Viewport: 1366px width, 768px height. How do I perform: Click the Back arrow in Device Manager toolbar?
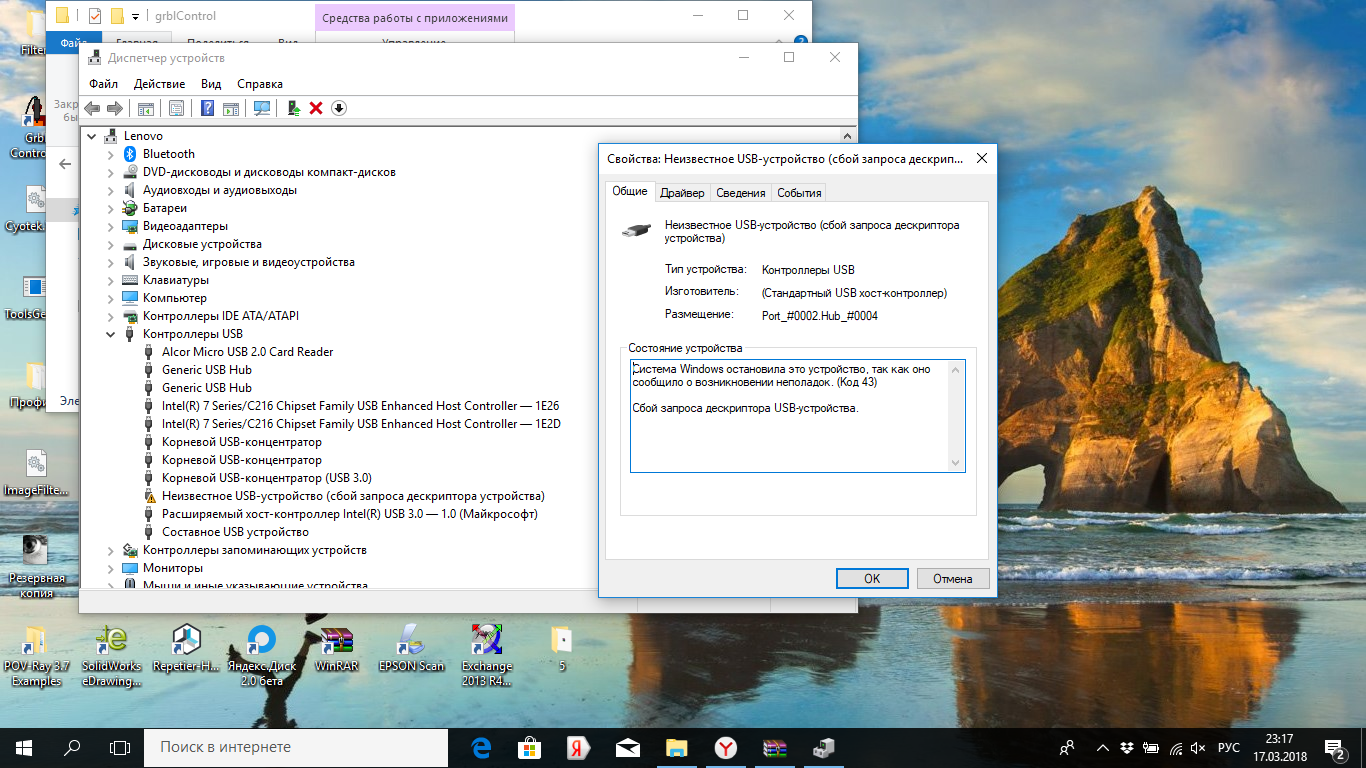point(93,108)
